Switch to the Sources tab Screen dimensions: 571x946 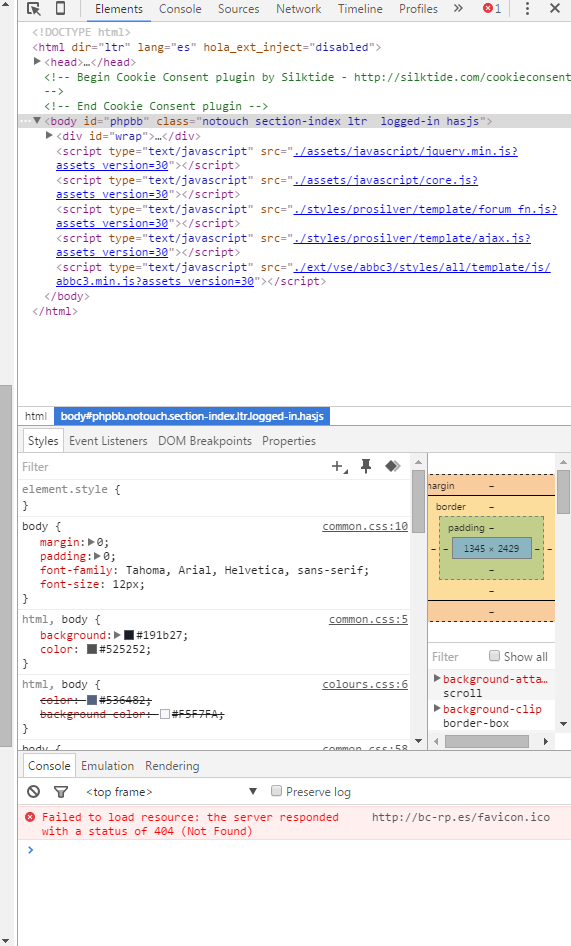(x=238, y=9)
